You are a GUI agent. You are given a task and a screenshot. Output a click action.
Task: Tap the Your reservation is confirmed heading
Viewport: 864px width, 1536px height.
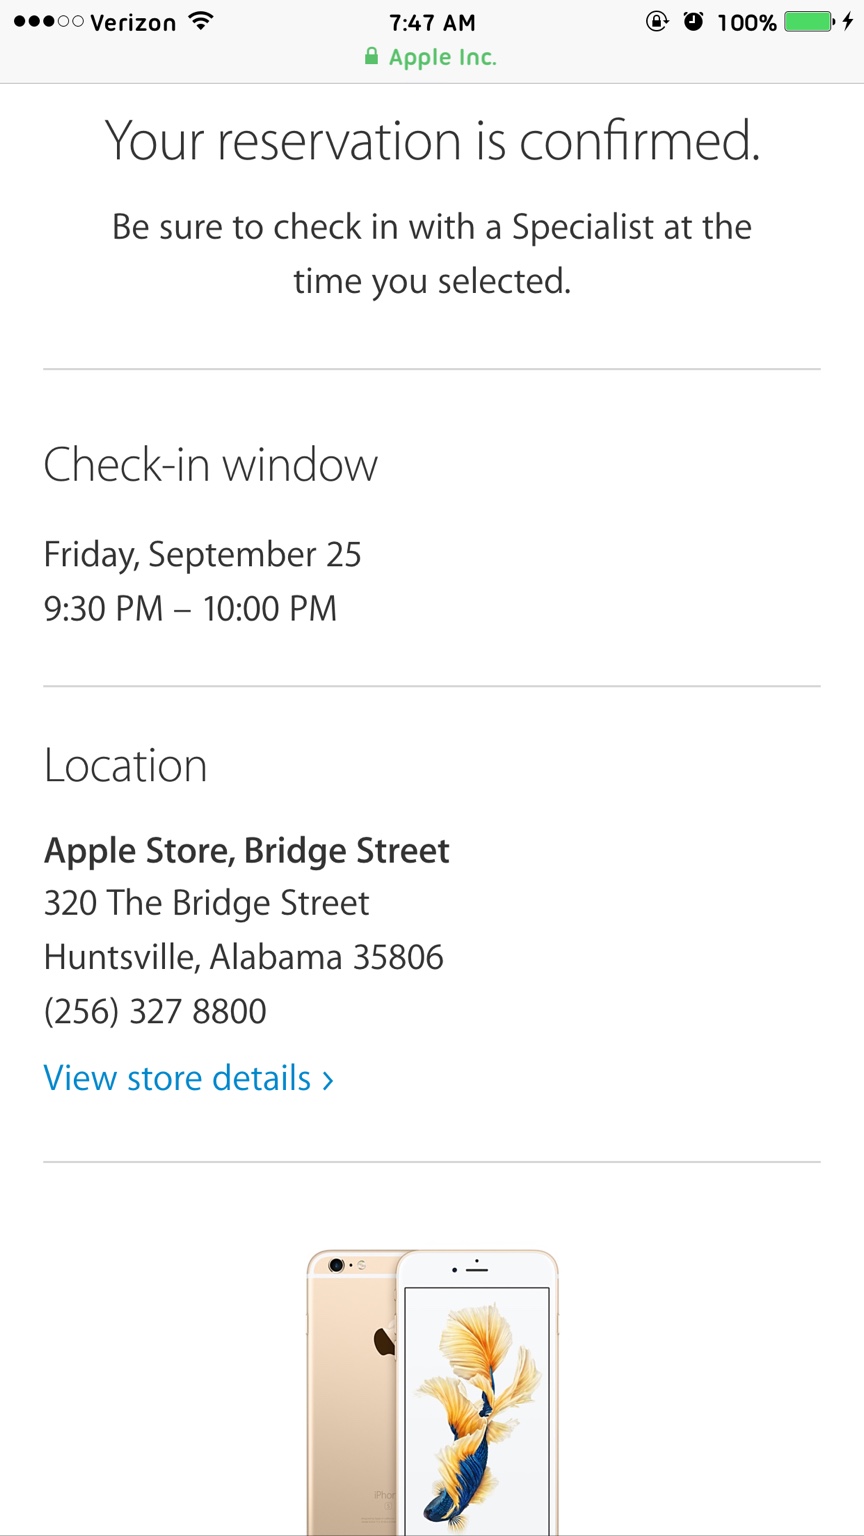pos(432,140)
